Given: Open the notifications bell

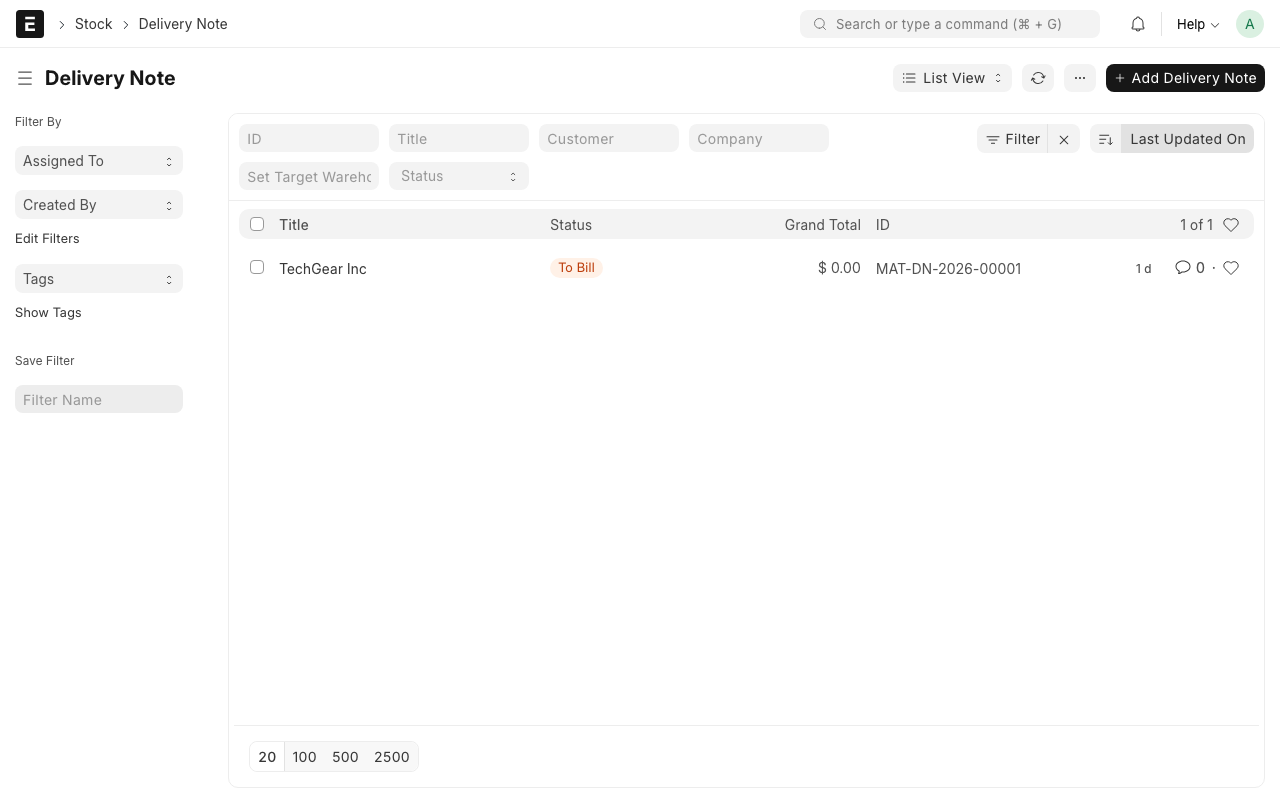Looking at the screenshot, I should [1138, 24].
